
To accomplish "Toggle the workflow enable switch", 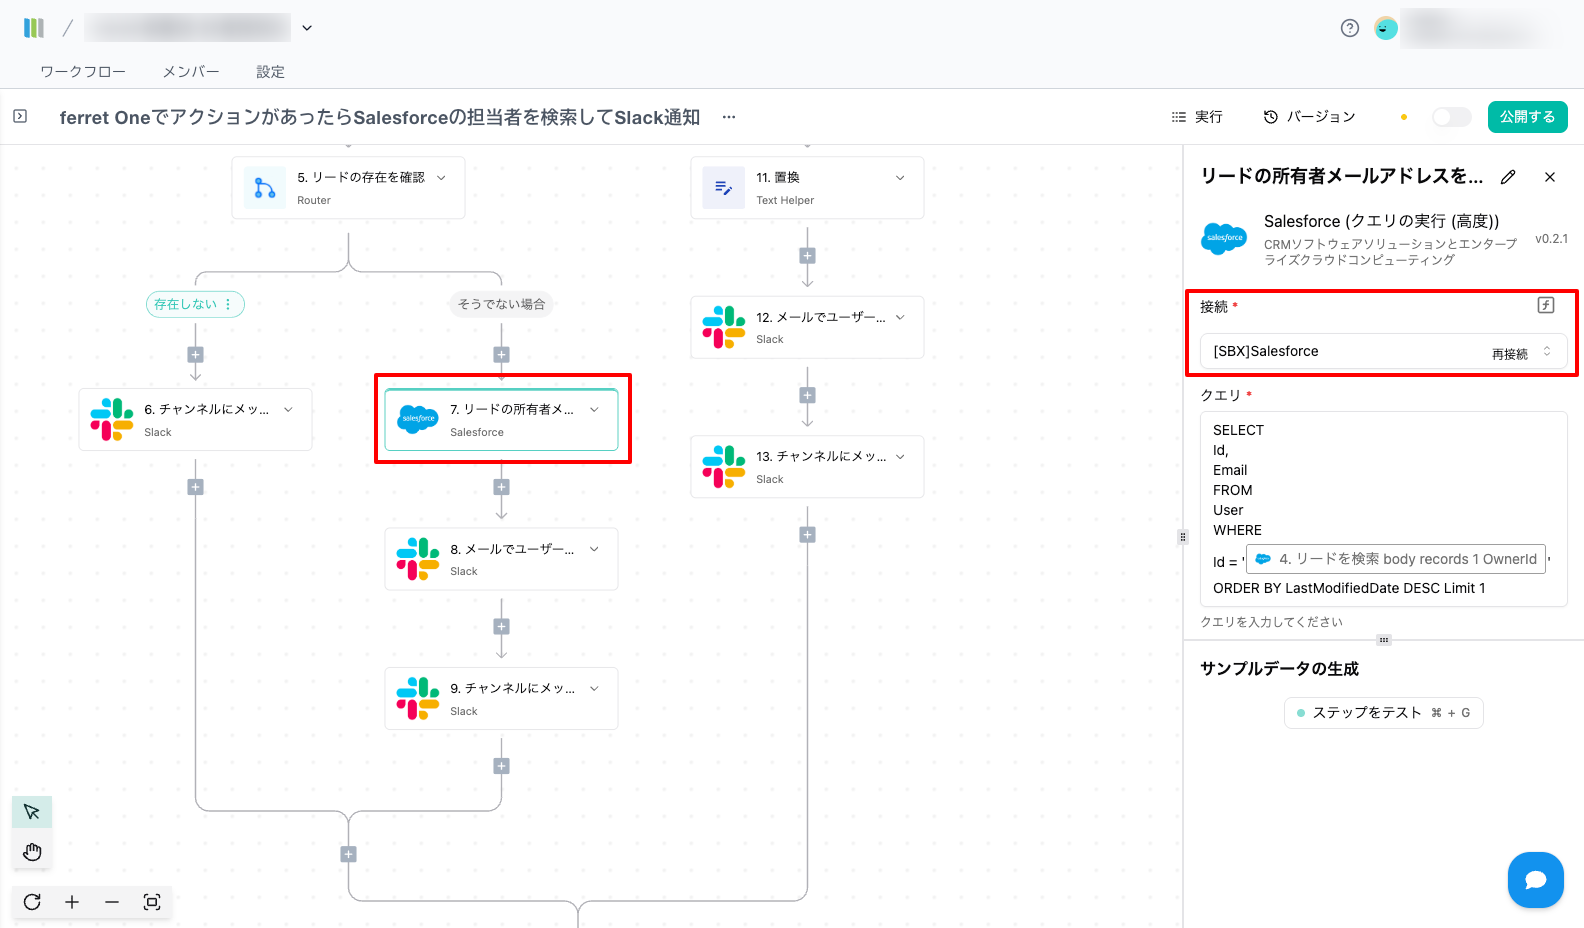I will pos(1452,117).
